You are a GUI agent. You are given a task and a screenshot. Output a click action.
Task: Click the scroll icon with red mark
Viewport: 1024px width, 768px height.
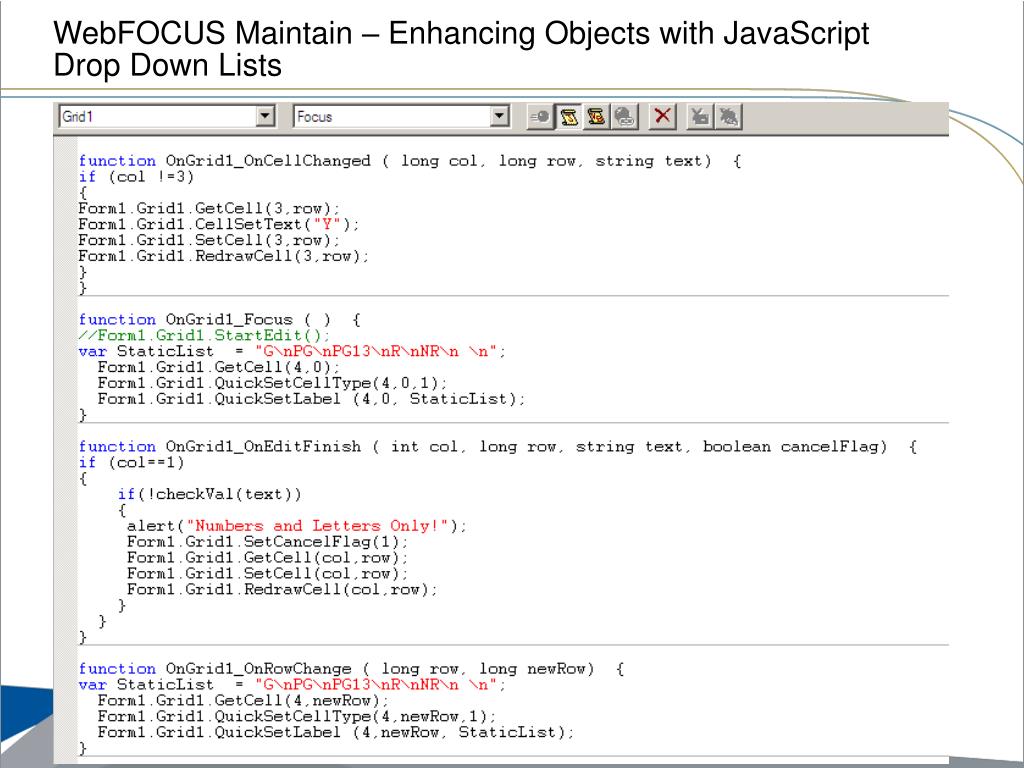597,117
